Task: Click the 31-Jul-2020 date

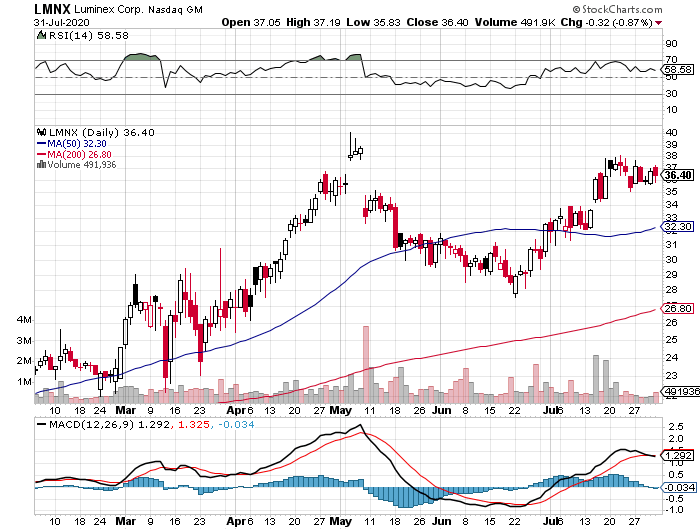Action: click(62, 22)
